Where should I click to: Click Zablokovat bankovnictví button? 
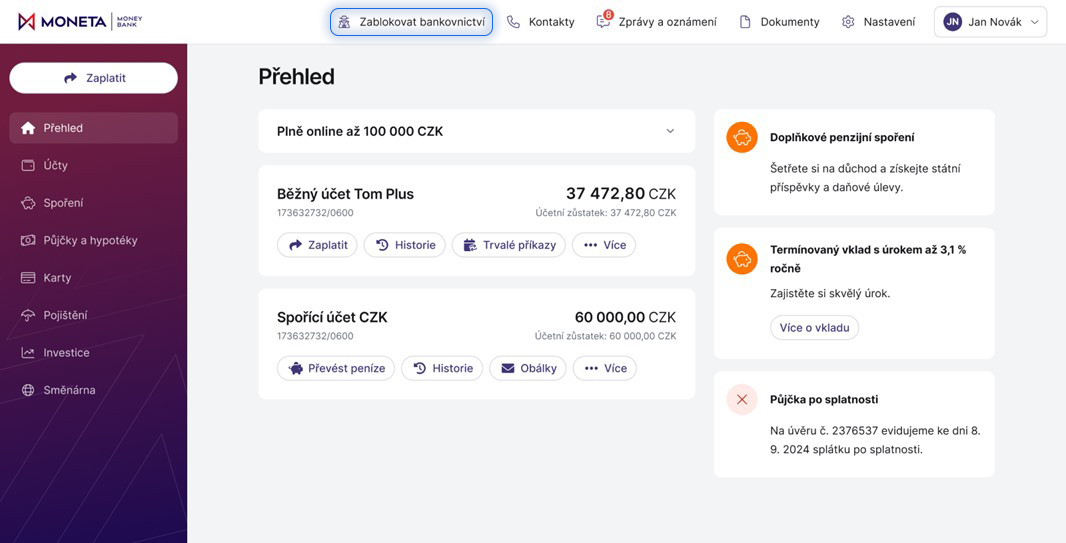[x=411, y=22]
